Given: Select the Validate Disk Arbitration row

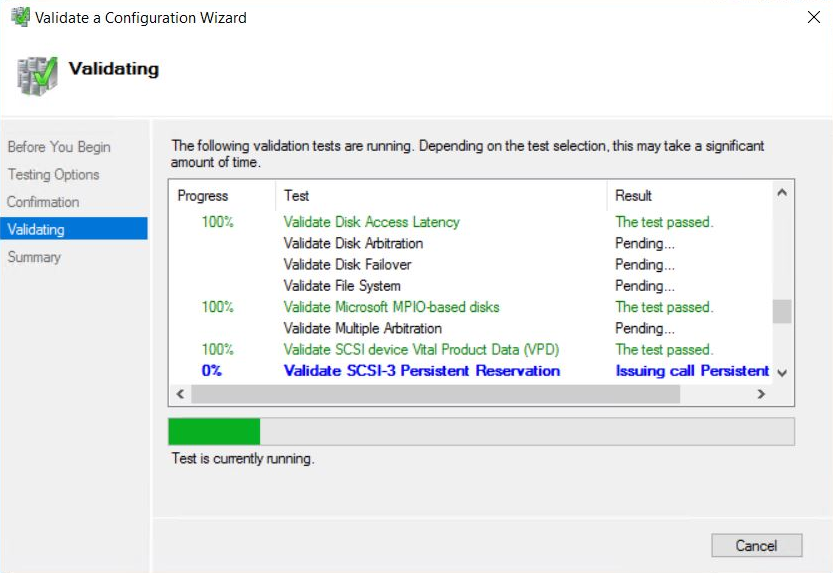Looking at the screenshot, I should tap(470, 243).
